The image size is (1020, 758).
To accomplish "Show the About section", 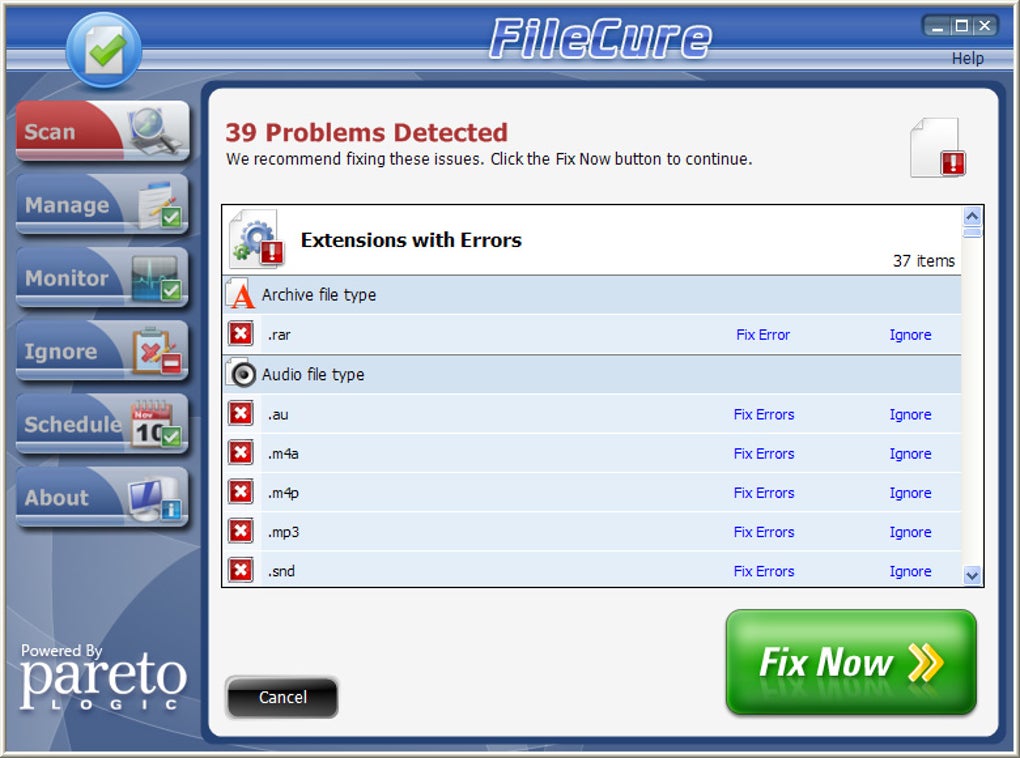I will coord(102,497).
